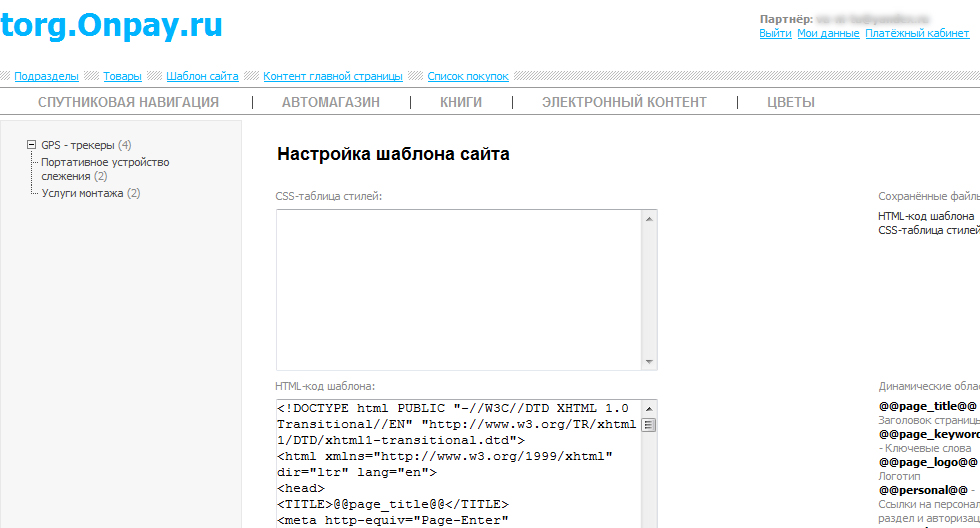
Task: Select Портативное устройство слежения in the tree
Action: point(105,162)
